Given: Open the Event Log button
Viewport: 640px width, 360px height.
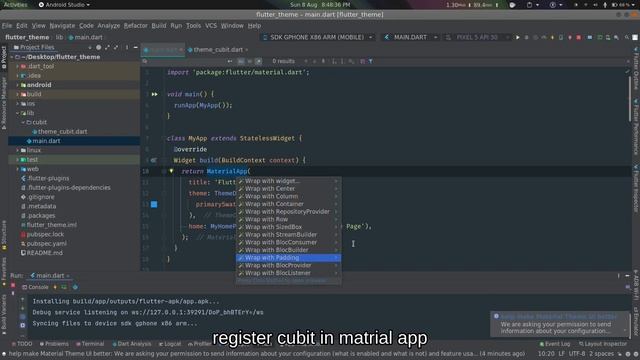Looking at the screenshot, I should pos(554,344).
